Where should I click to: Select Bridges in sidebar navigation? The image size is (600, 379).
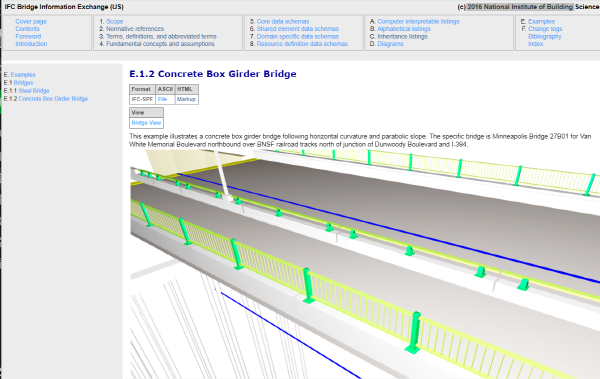[23, 83]
